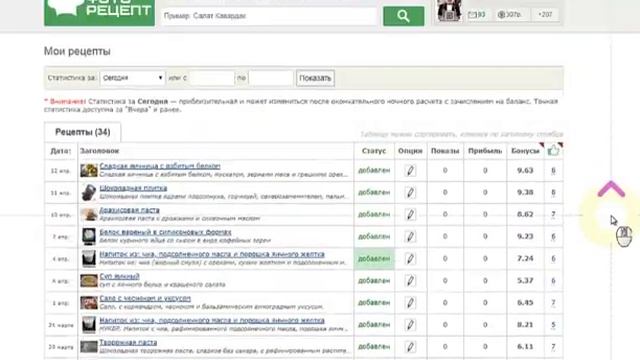
Task: Edit the Арахисовая паста recipe with the pencil icon
Action: 411,214
